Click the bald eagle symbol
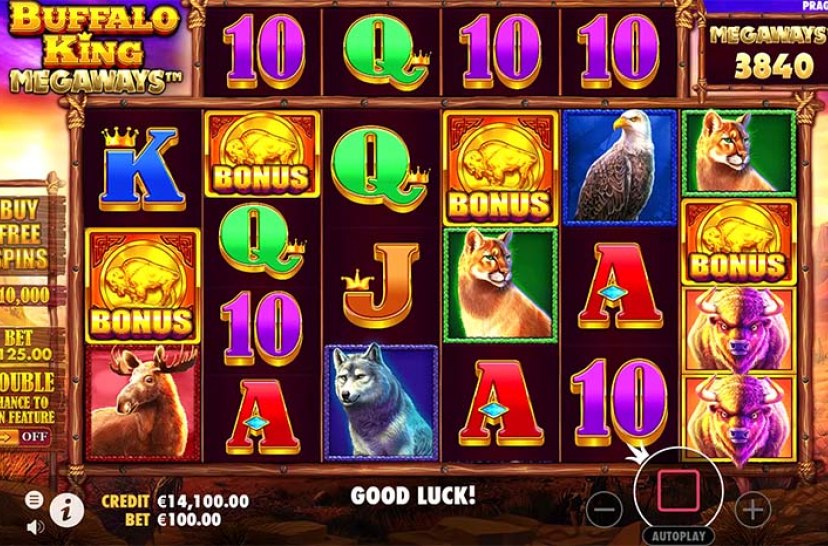The height and width of the screenshot is (546, 828). (619, 168)
